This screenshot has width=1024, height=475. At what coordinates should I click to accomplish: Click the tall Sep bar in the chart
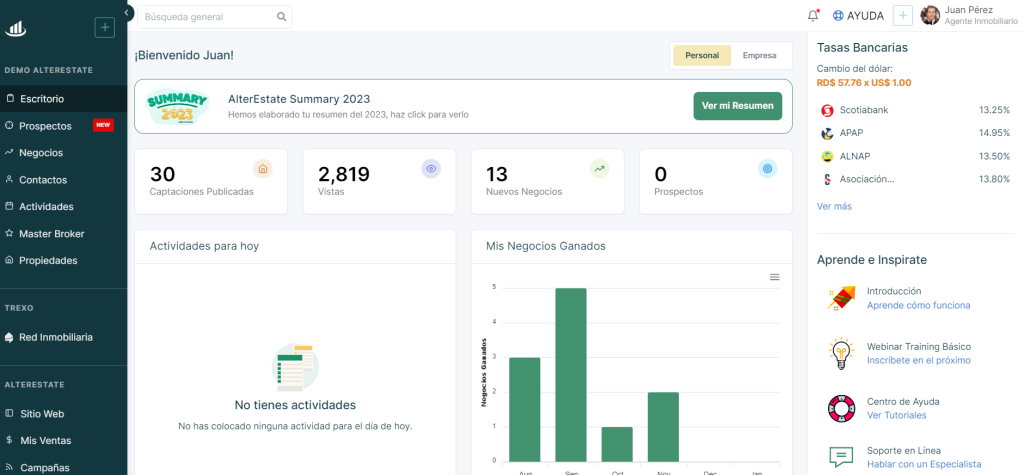pos(571,374)
